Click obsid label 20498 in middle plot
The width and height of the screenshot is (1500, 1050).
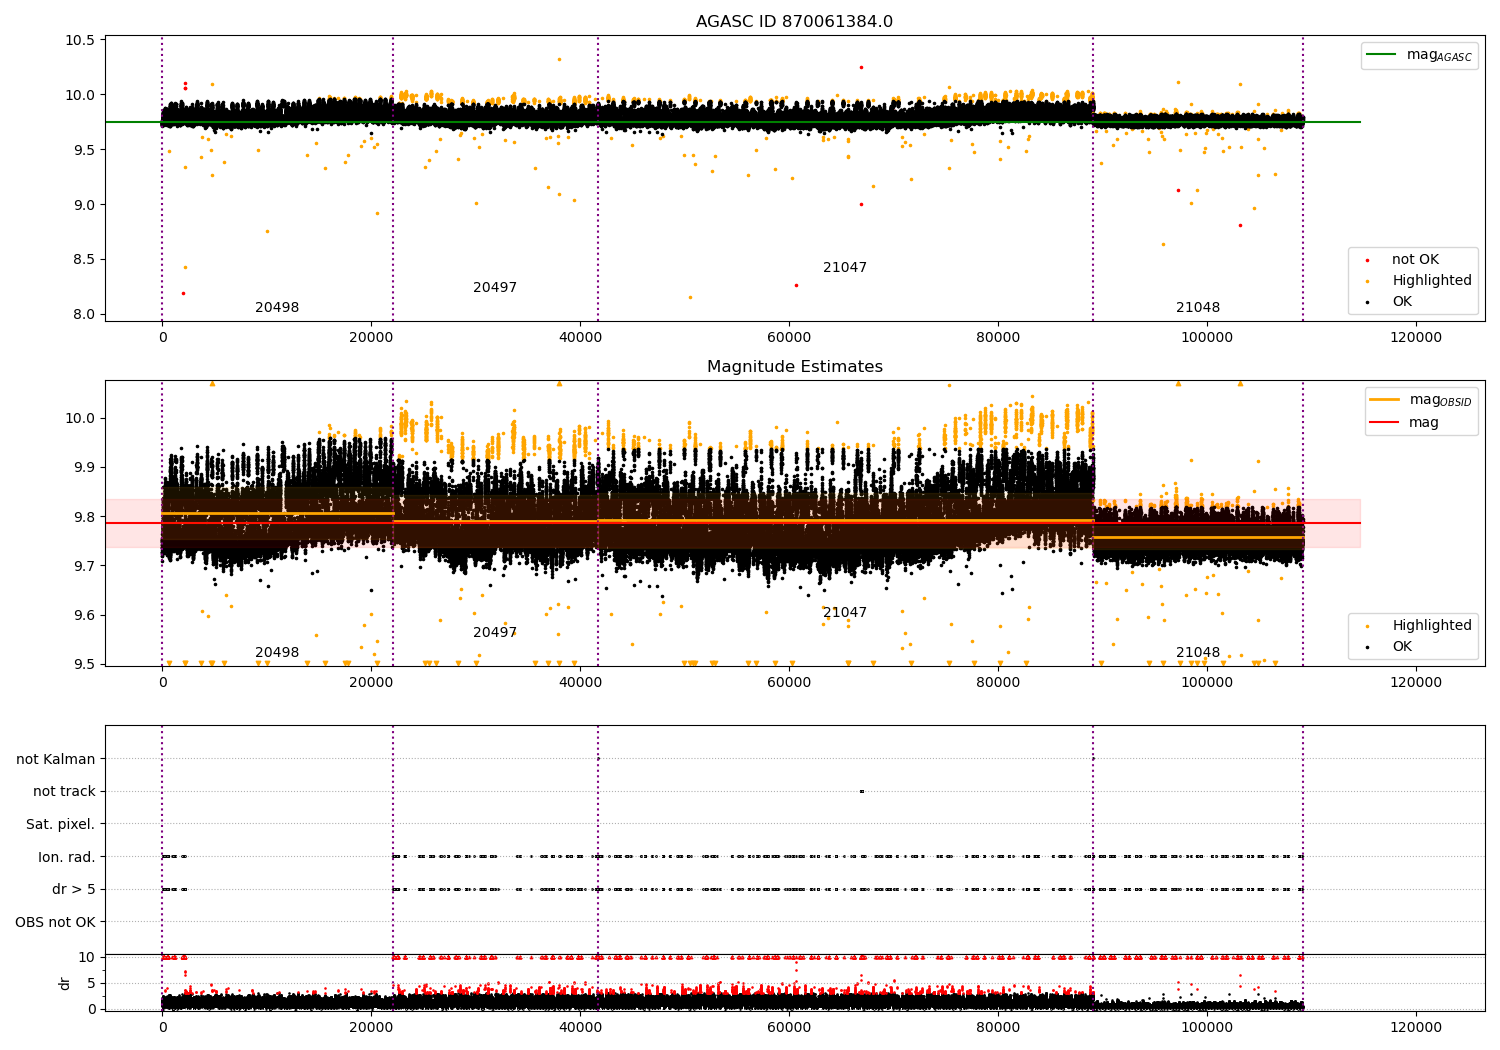[277, 653]
